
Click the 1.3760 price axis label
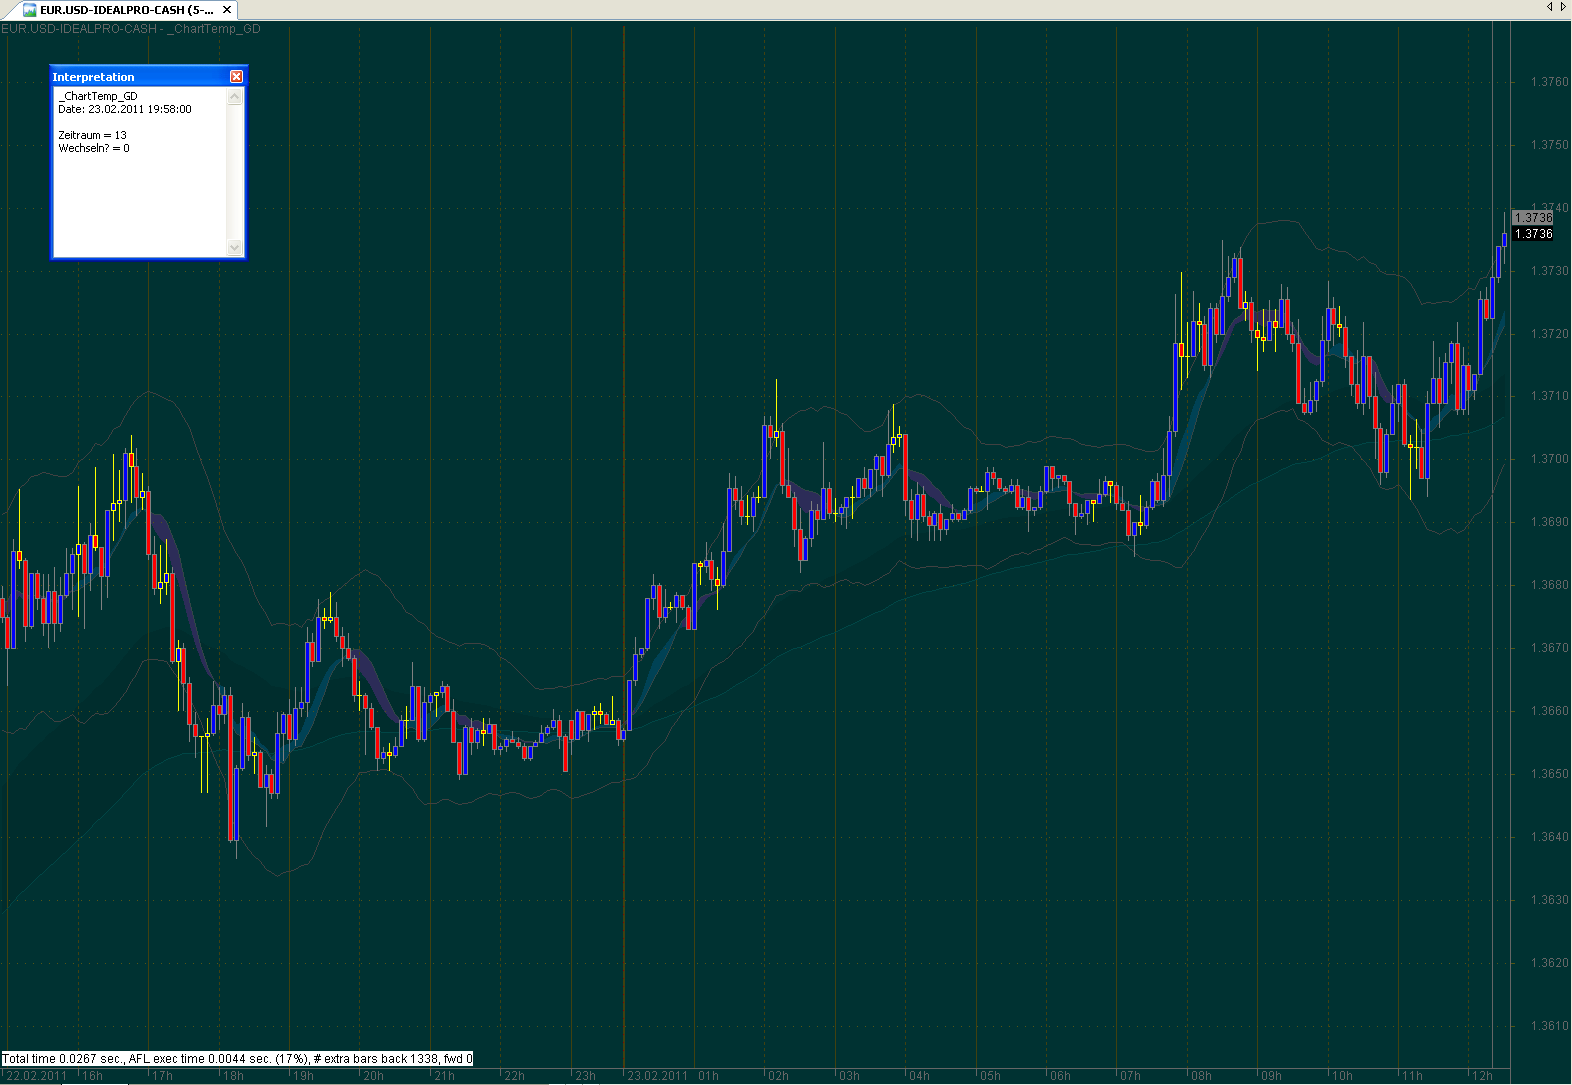(x=1549, y=82)
